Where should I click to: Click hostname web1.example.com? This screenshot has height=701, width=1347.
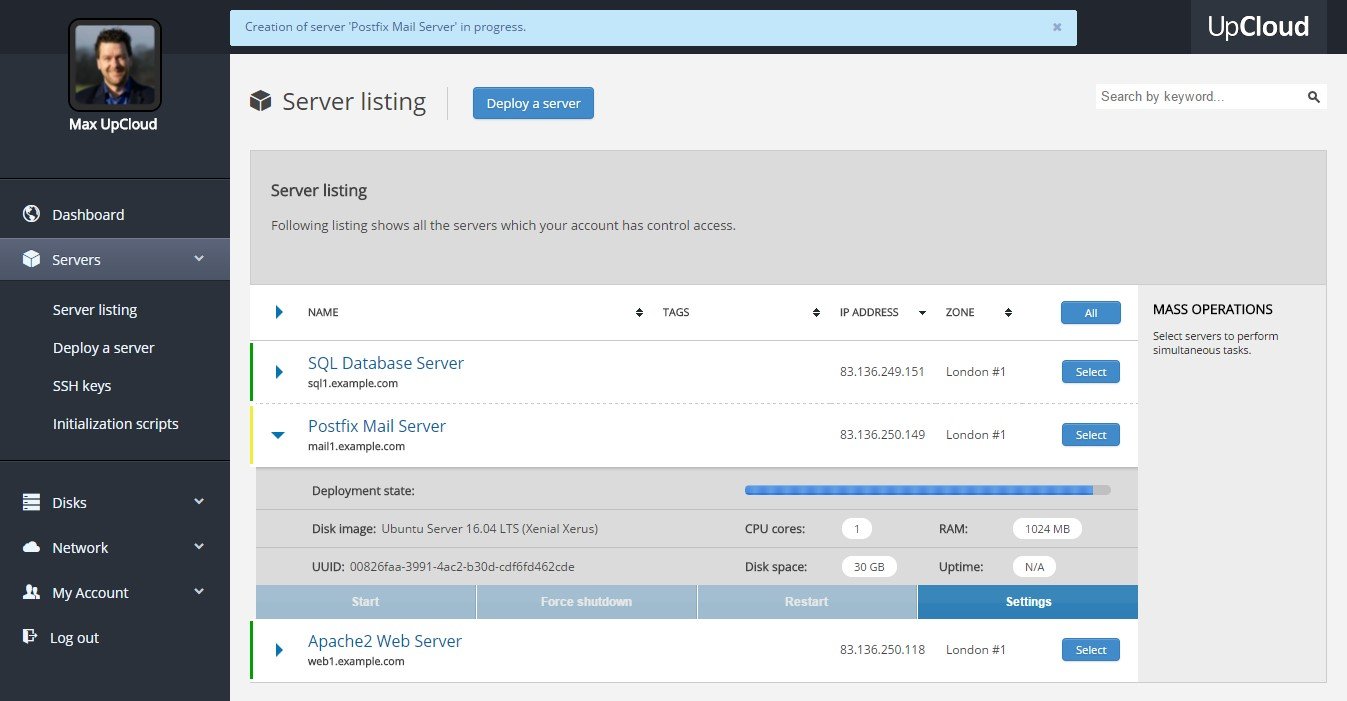tap(356, 662)
